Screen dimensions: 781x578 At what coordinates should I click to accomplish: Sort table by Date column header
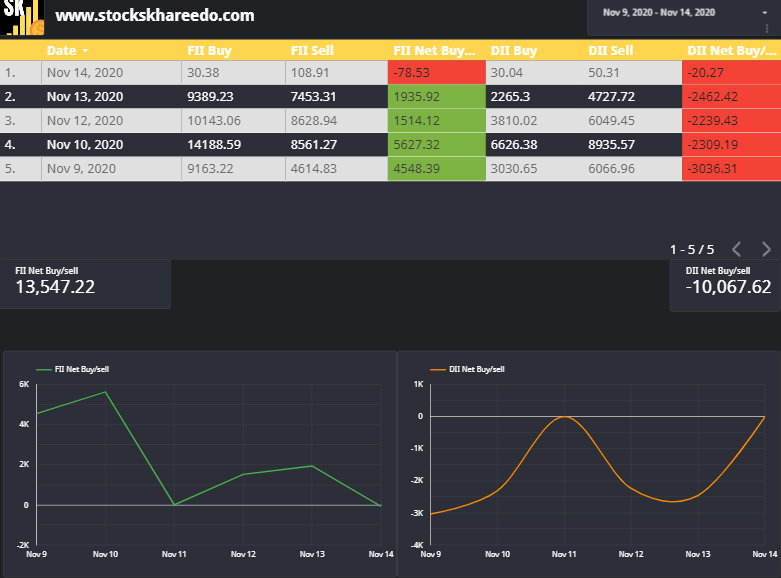pyautogui.click(x=62, y=51)
